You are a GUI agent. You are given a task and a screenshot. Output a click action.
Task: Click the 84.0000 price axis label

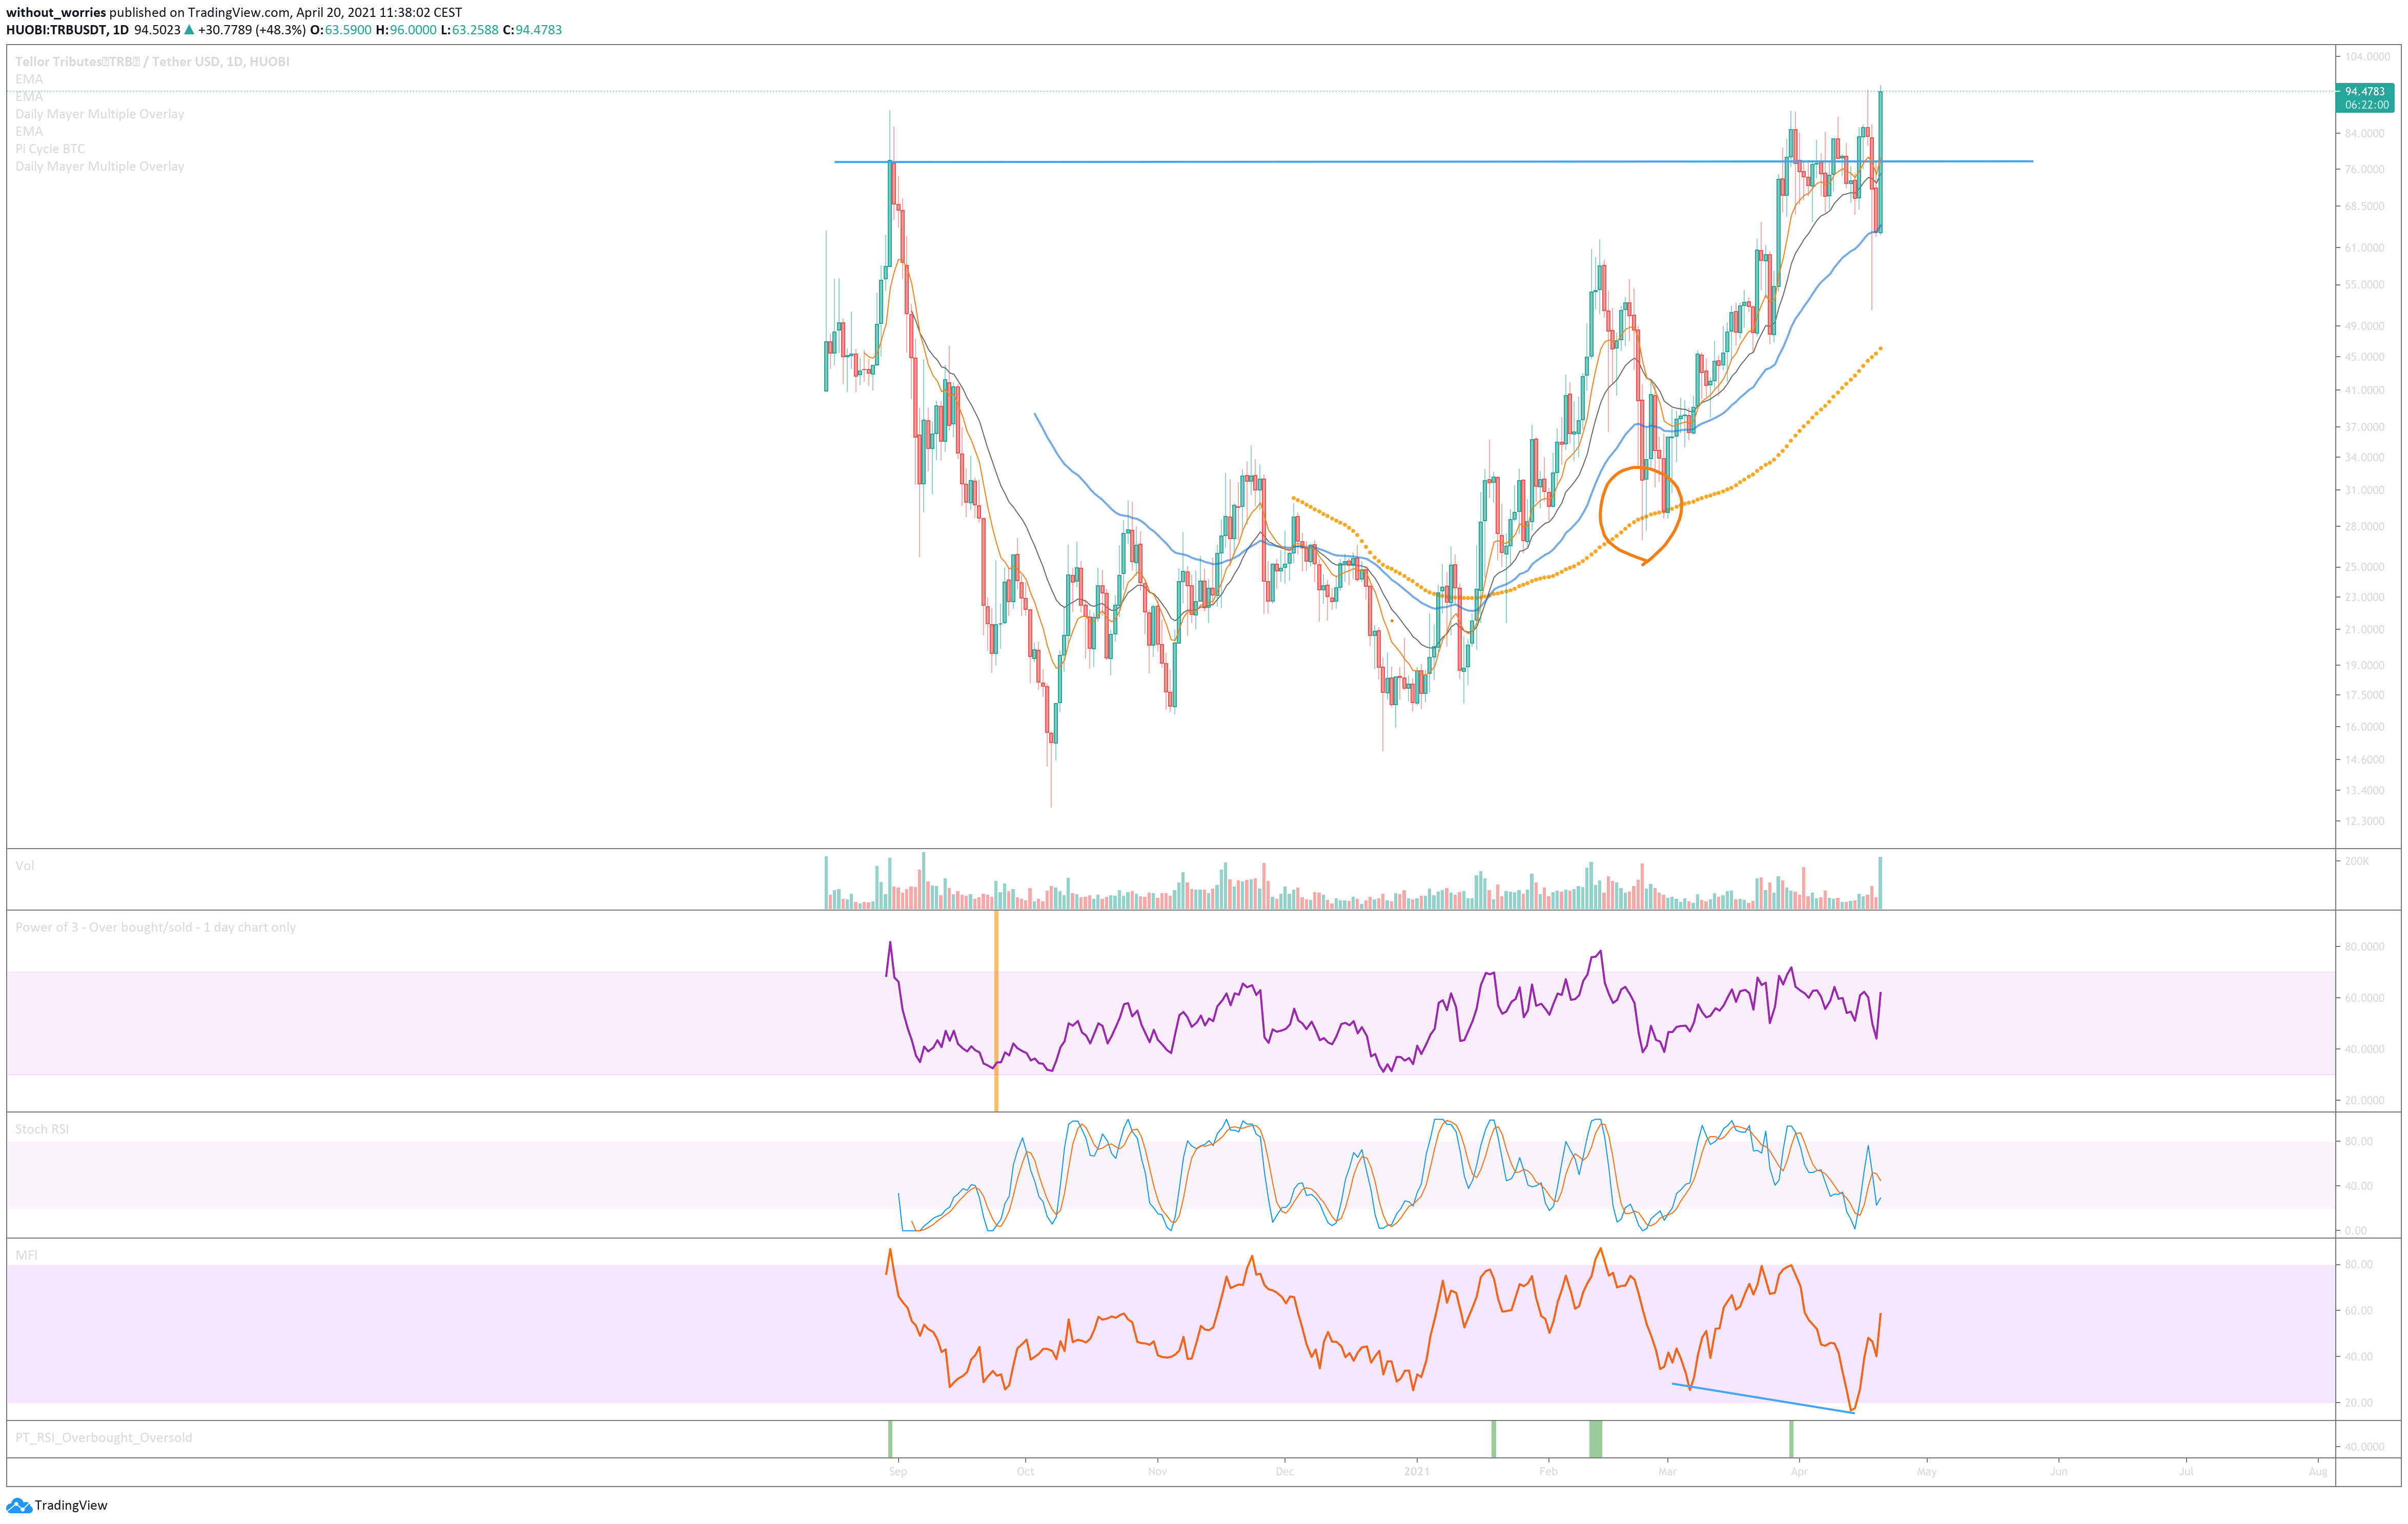point(2365,134)
